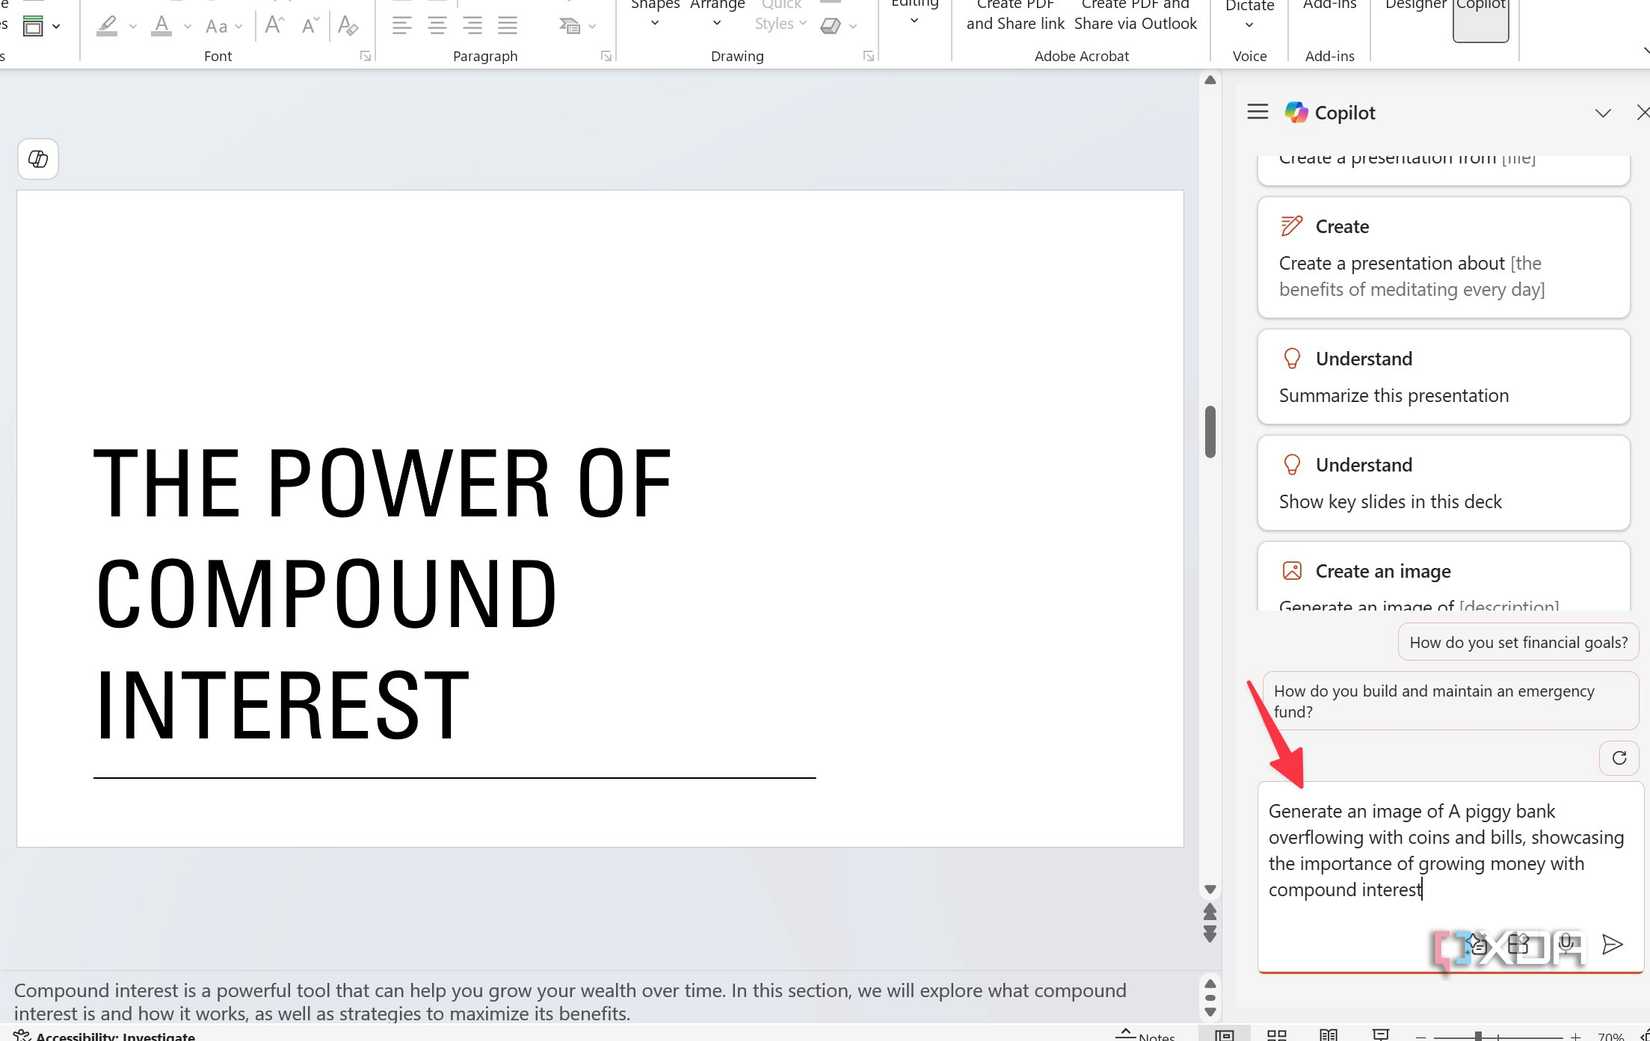Open Paragraph dialog launcher
The height and width of the screenshot is (1041, 1650).
(606, 56)
